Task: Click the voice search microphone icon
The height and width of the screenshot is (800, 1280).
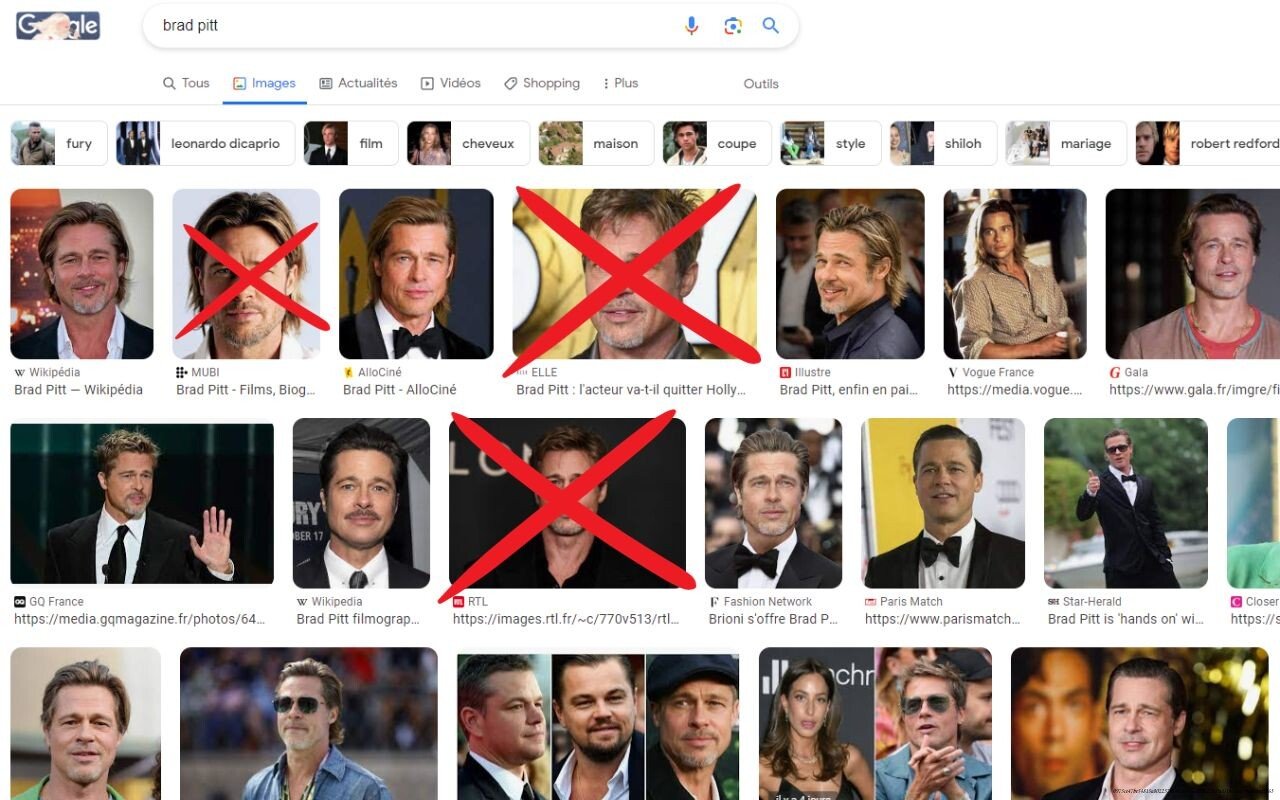Action: pos(691,26)
